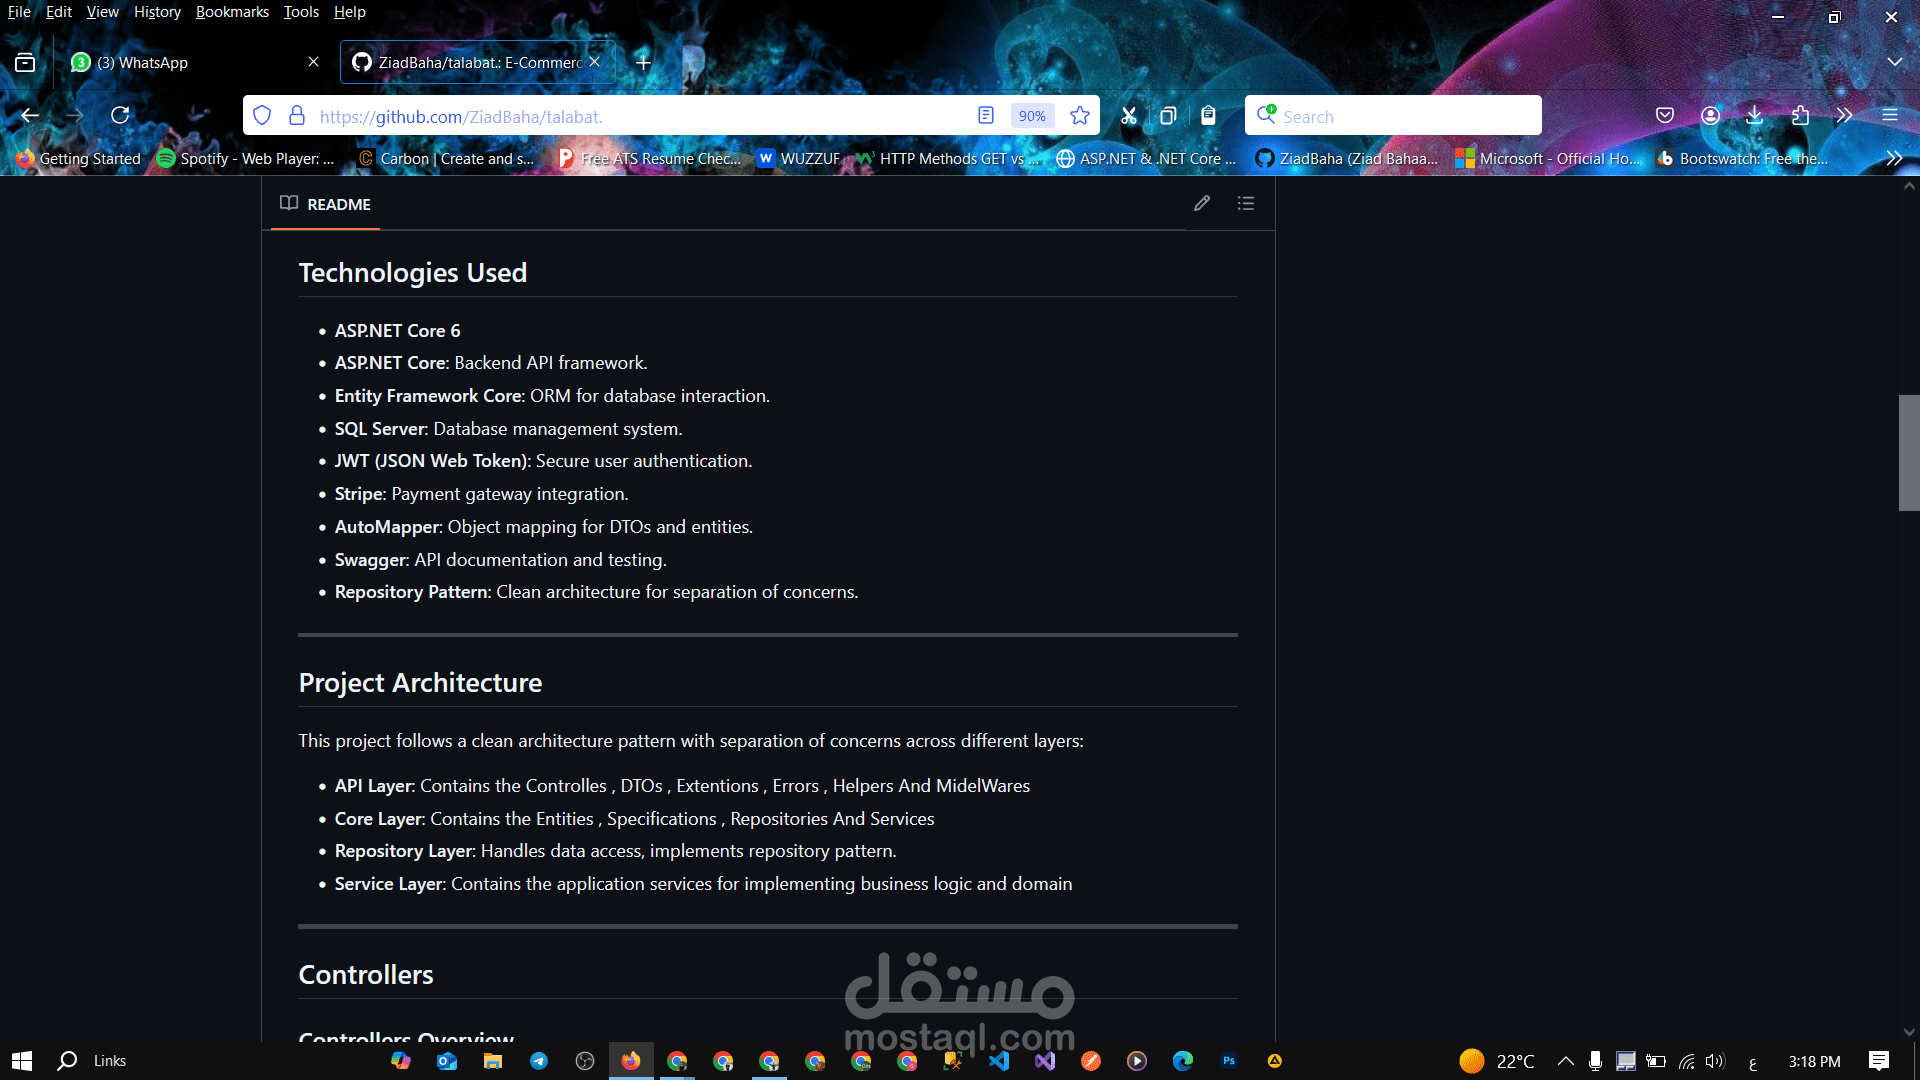Open the extensions puzzle icon
1920x1080 pixels.
coord(1800,116)
